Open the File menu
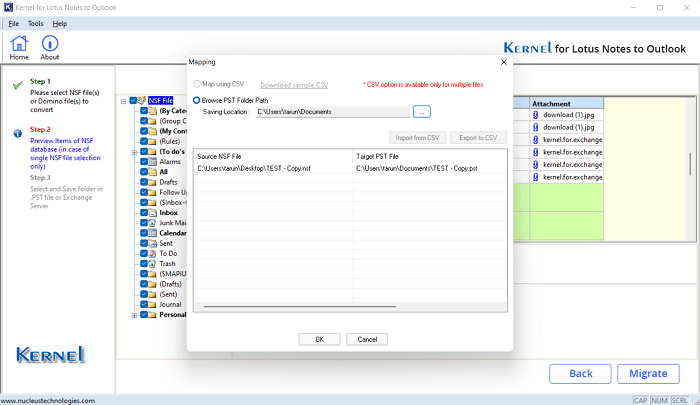Image resolution: width=700 pixels, height=405 pixels. point(13,24)
